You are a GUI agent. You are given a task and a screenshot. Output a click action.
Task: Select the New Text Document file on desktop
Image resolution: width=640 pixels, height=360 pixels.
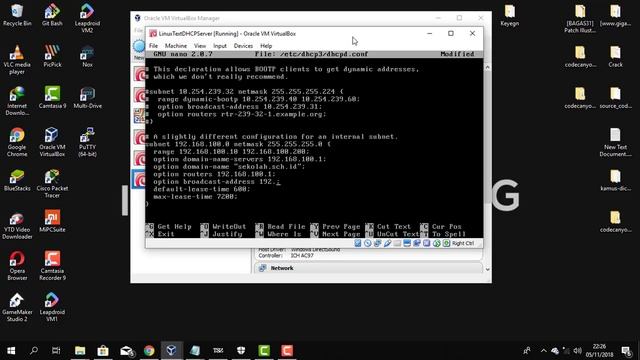pyautogui.click(x=615, y=142)
